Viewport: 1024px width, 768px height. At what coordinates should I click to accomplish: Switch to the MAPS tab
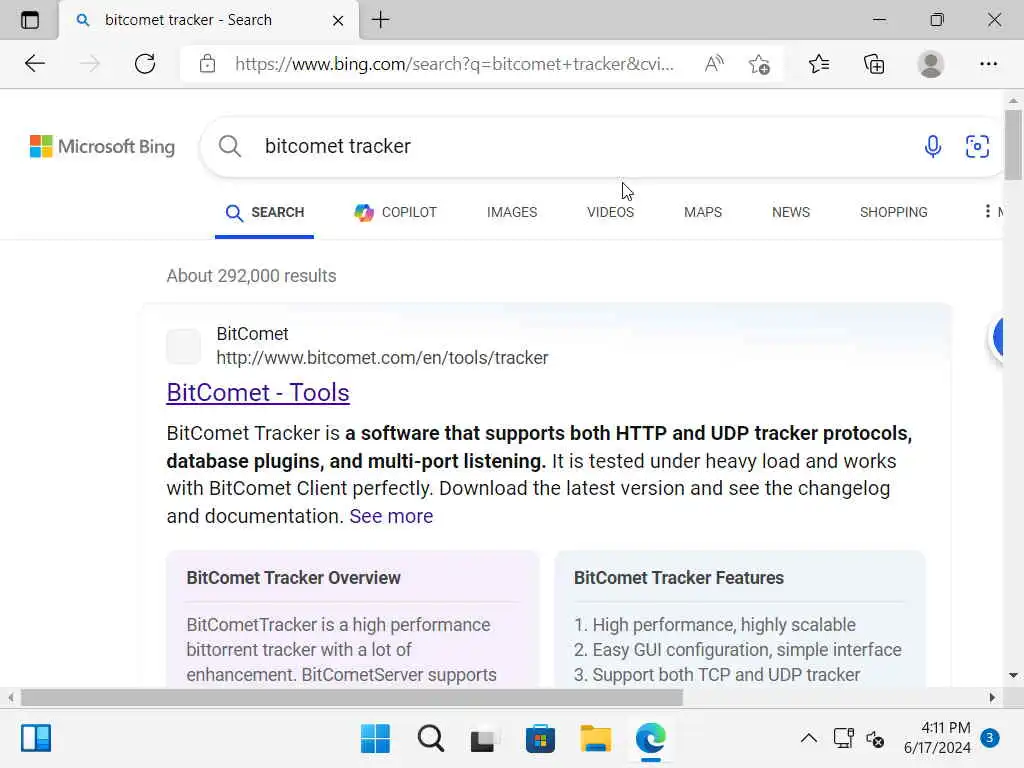click(x=703, y=212)
